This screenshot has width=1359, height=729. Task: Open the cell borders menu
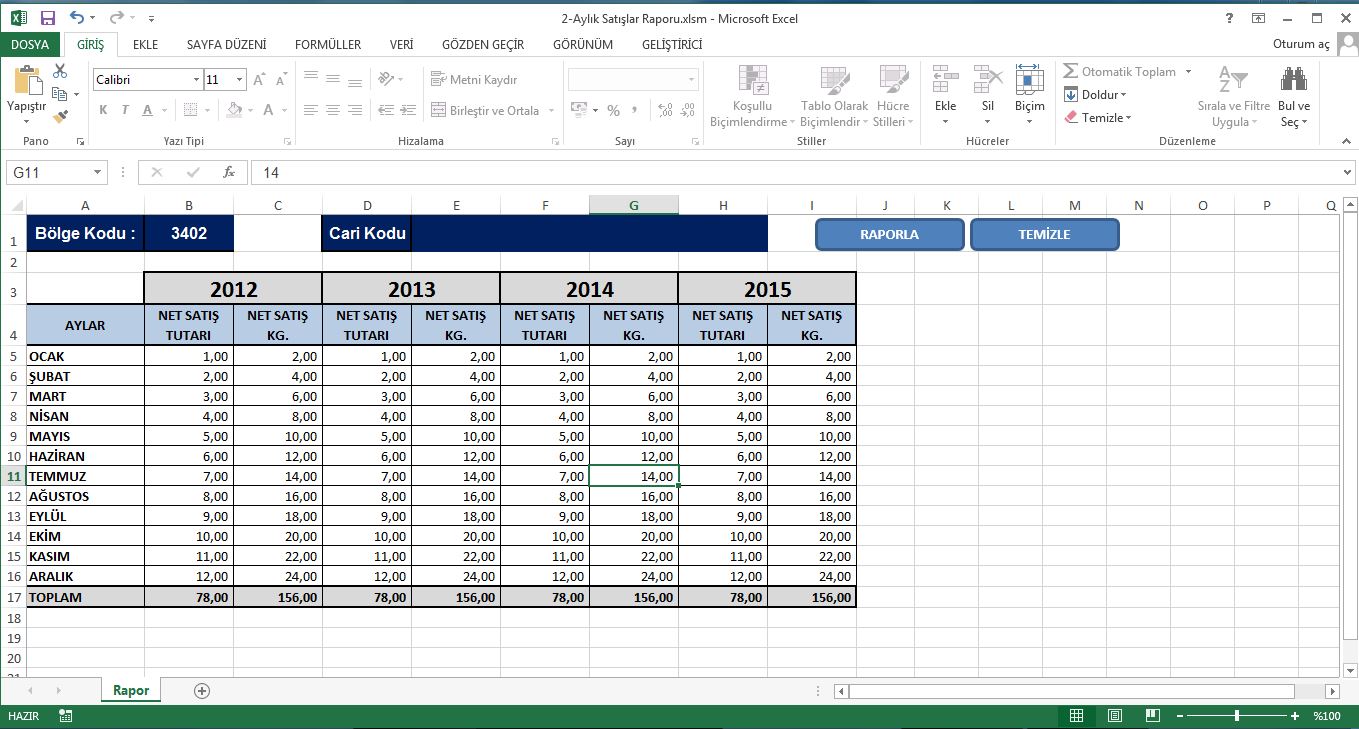point(192,110)
